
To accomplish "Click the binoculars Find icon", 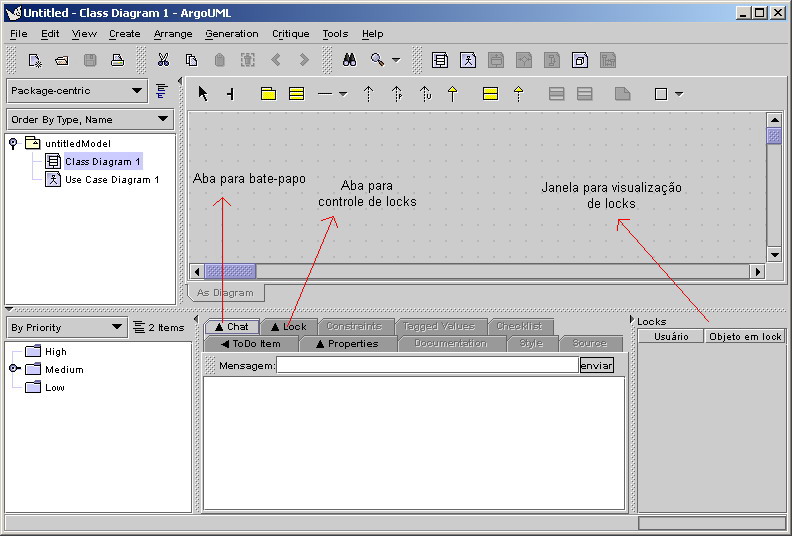I will tap(349, 60).
